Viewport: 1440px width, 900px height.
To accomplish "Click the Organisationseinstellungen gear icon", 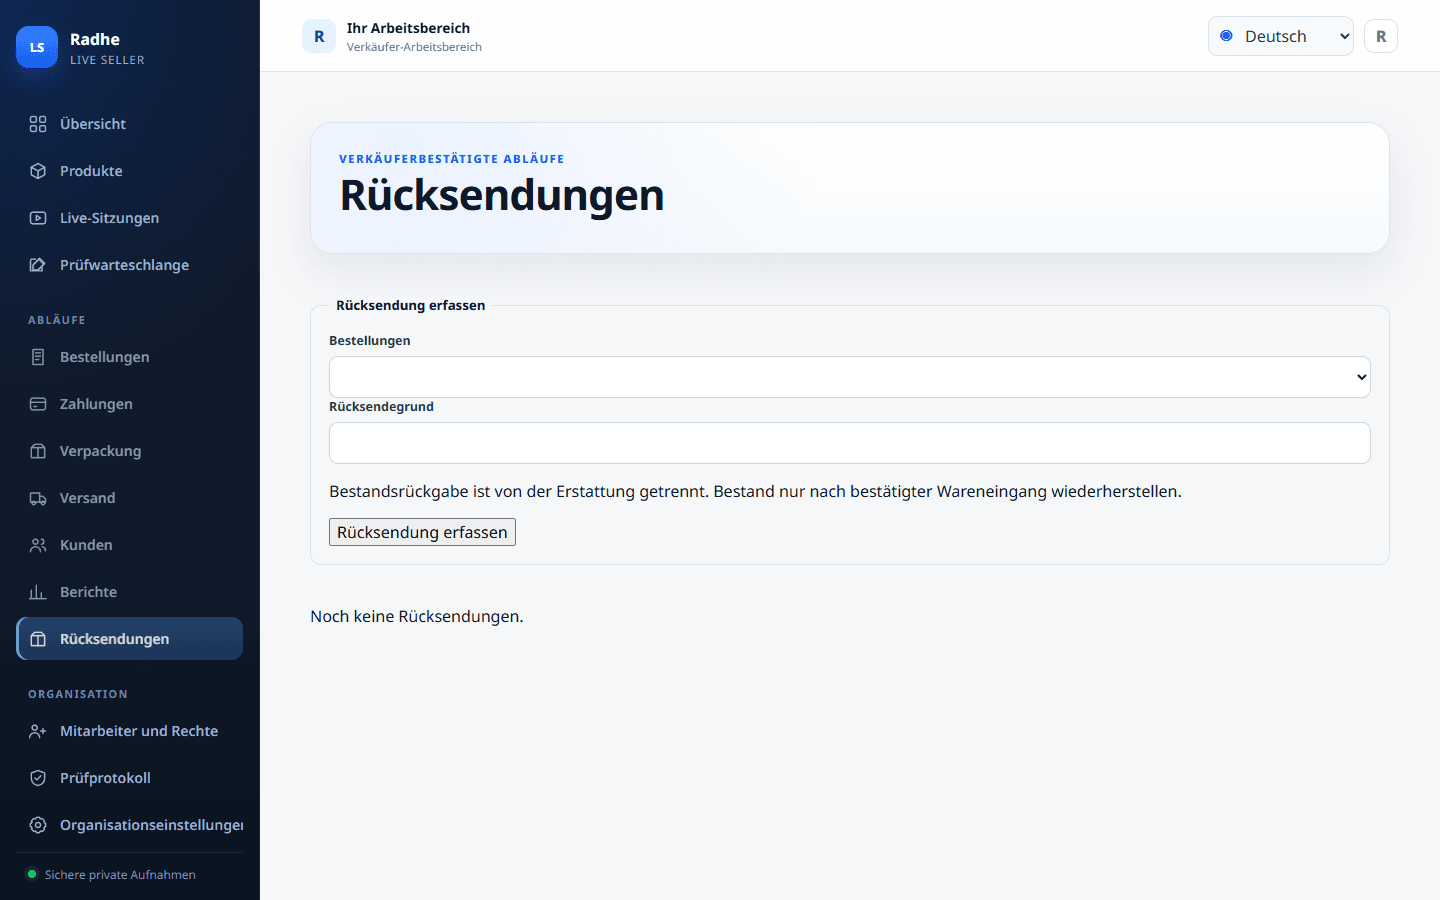I will pos(38,825).
